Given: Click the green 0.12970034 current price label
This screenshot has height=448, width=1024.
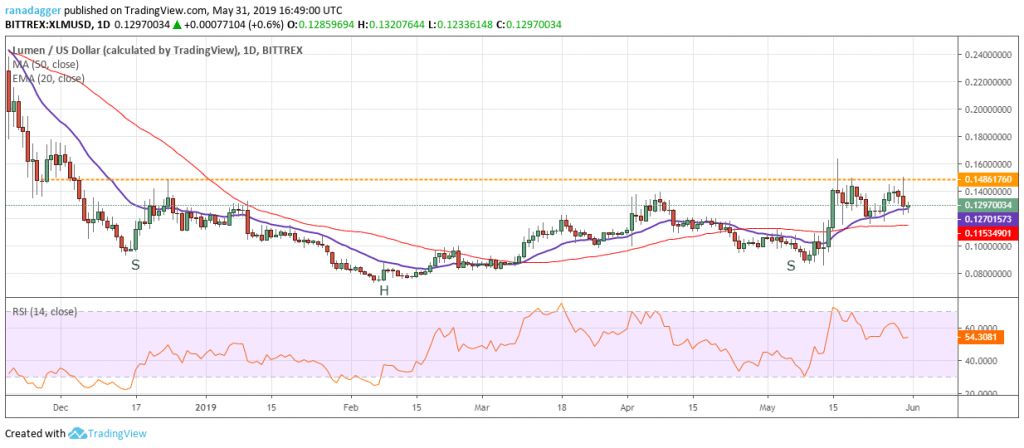Looking at the screenshot, I should click(987, 205).
